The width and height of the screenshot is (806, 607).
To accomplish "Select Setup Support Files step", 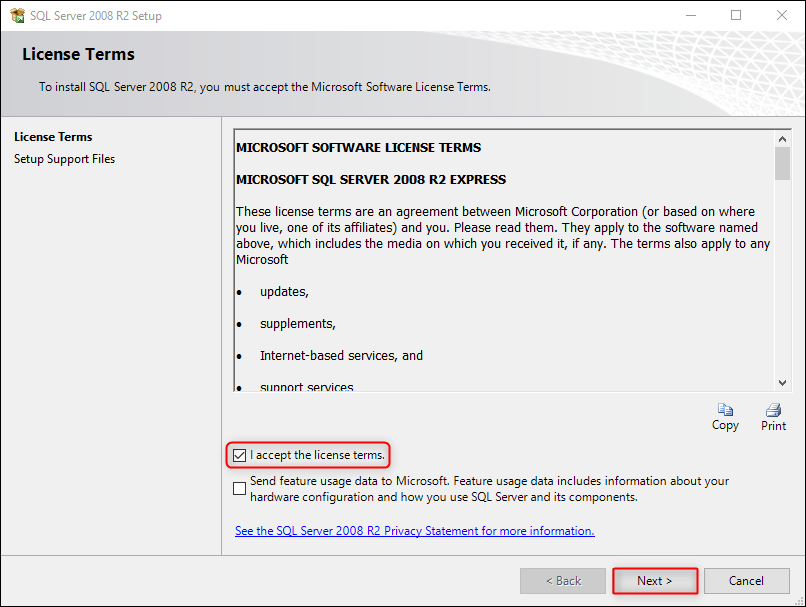I will pyautogui.click(x=64, y=159).
